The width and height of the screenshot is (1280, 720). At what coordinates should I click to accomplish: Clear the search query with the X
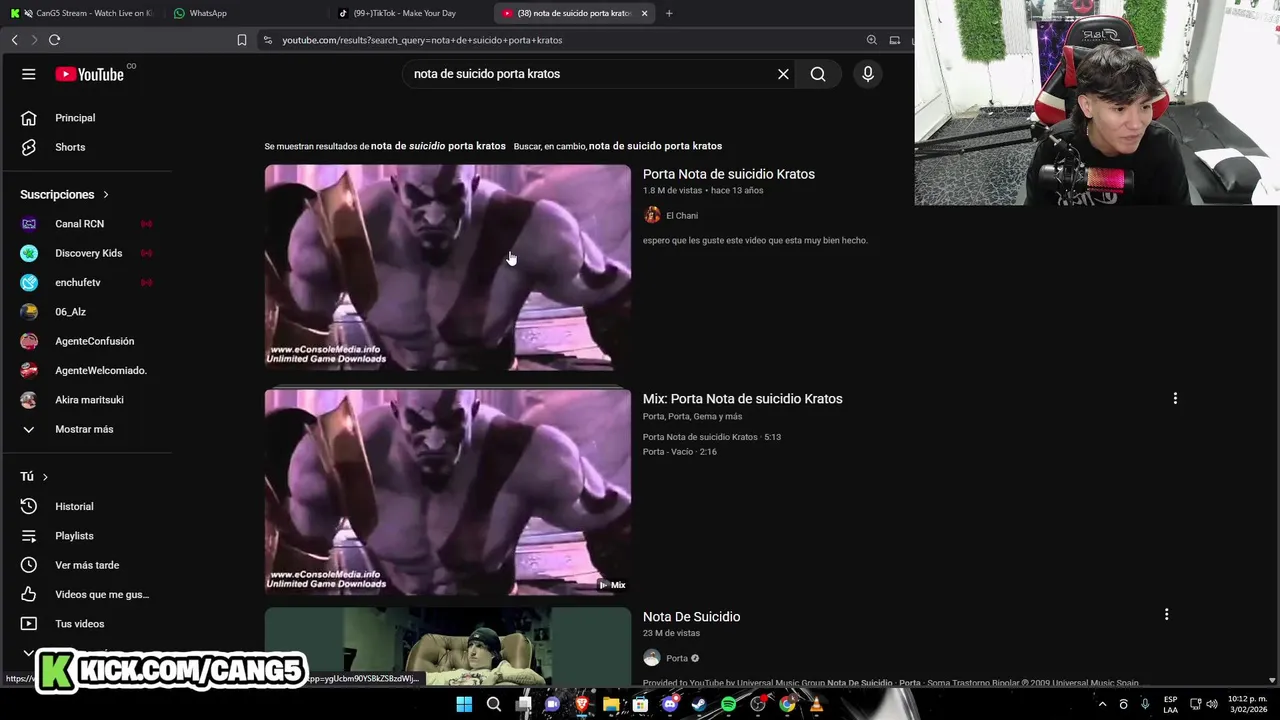coord(783,74)
